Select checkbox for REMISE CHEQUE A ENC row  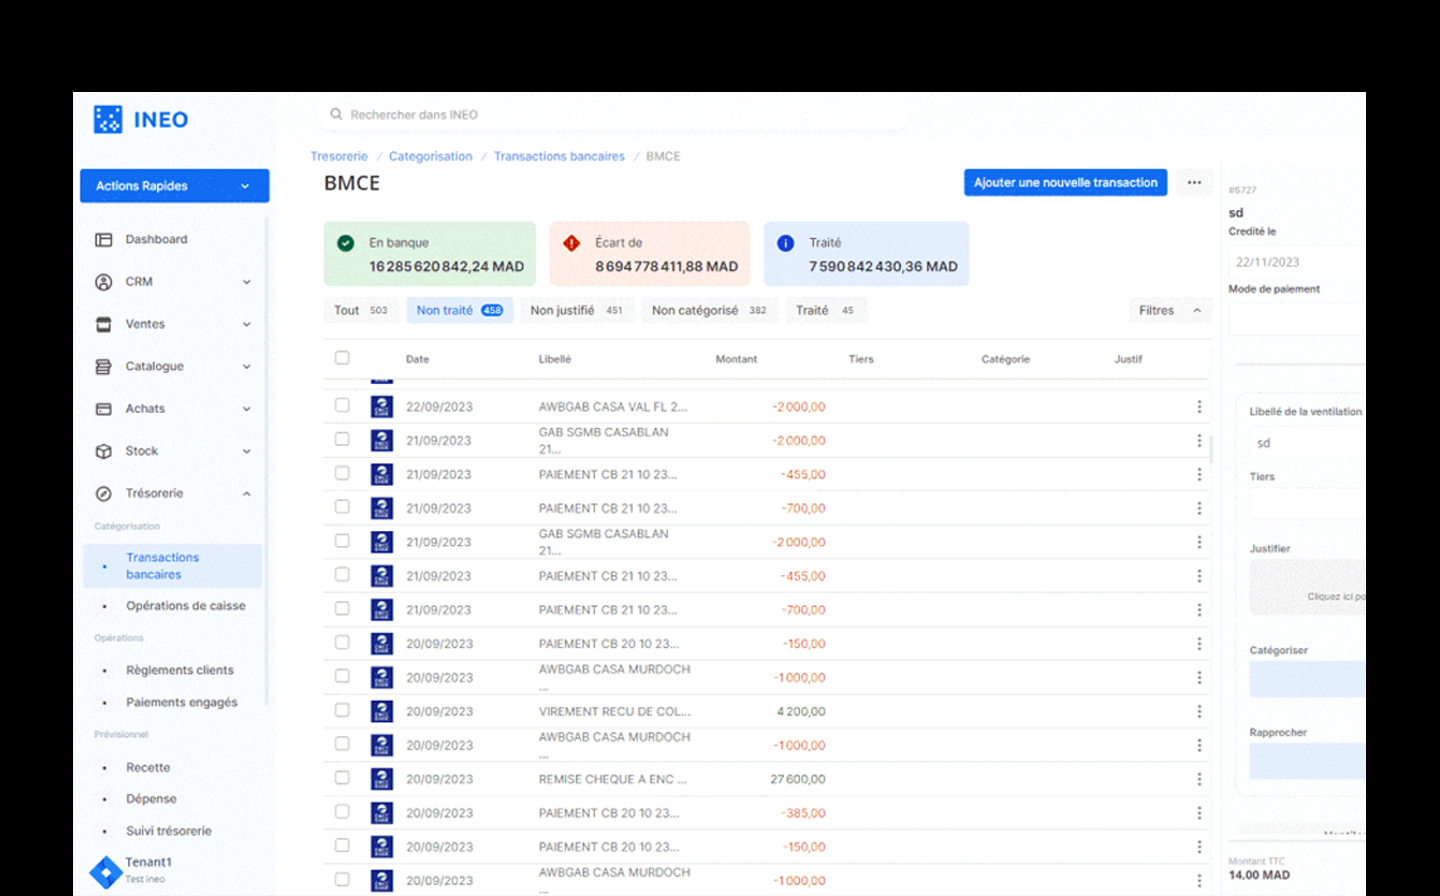click(x=342, y=778)
